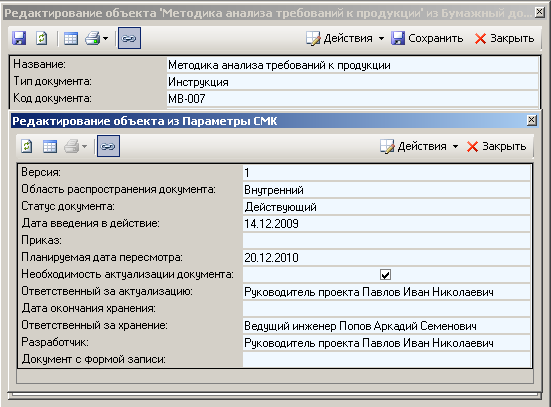Image resolution: width=551 pixels, height=407 pixels.
Task: Open table view icon in outer window toolbar
Action: [x=71, y=38]
